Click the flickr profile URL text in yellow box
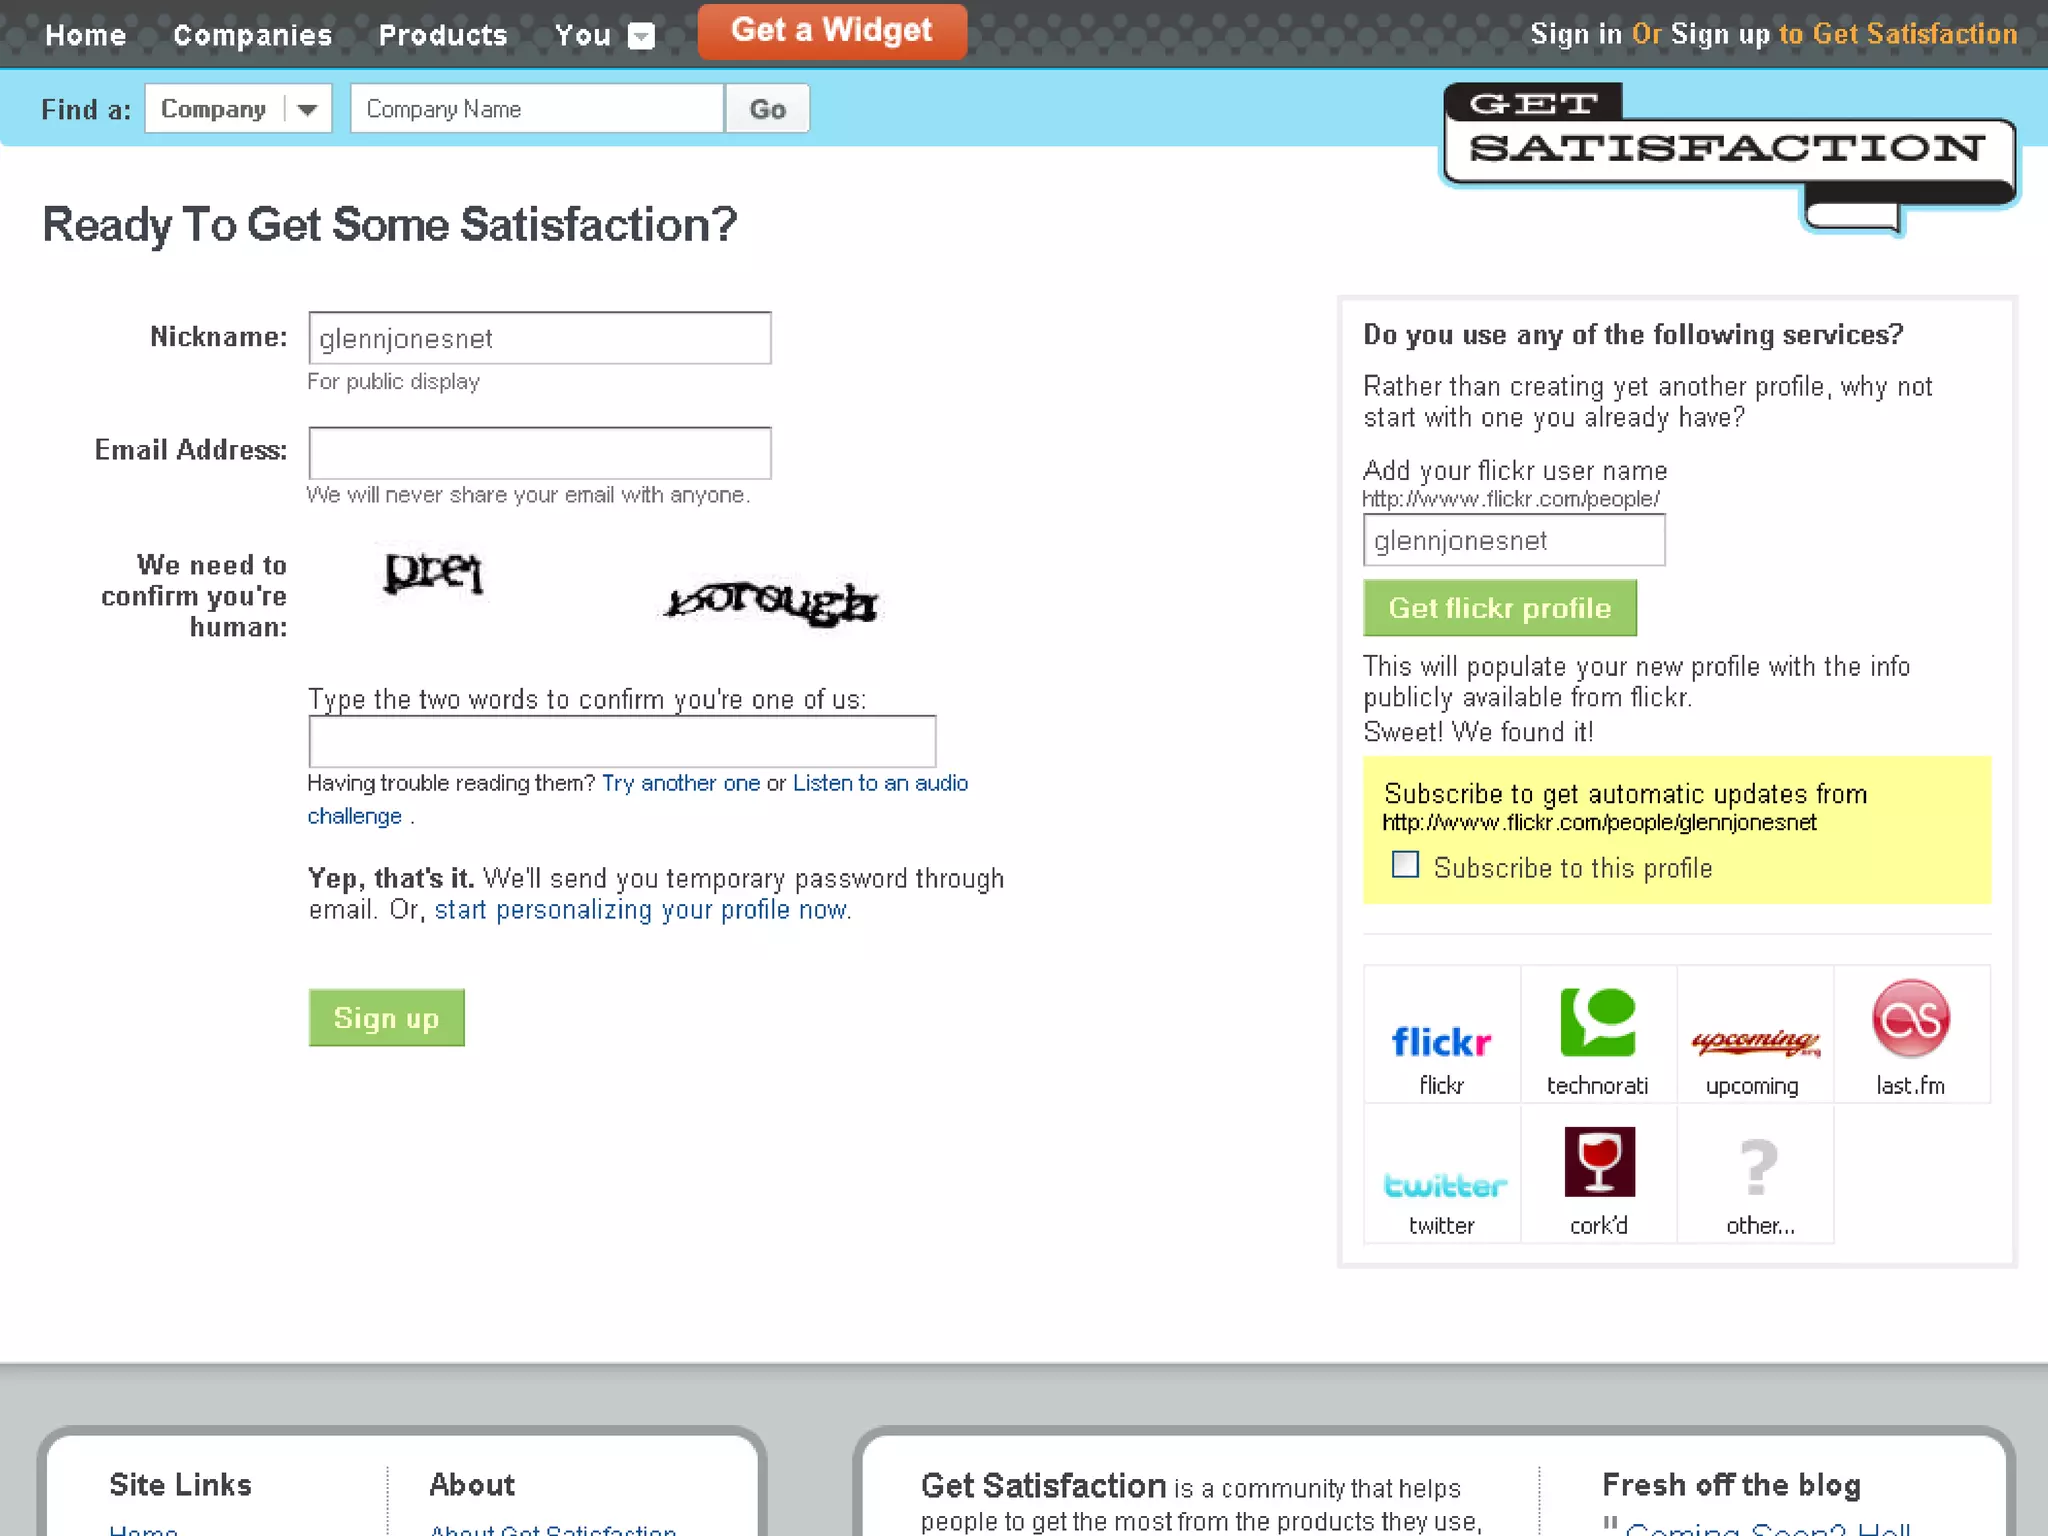The height and width of the screenshot is (1536, 2048). (1599, 822)
